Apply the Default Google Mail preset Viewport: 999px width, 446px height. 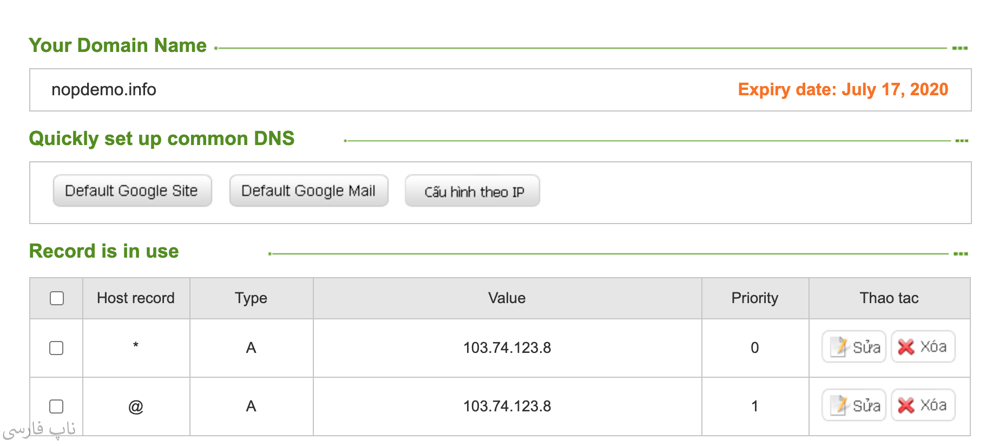pyautogui.click(x=308, y=191)
